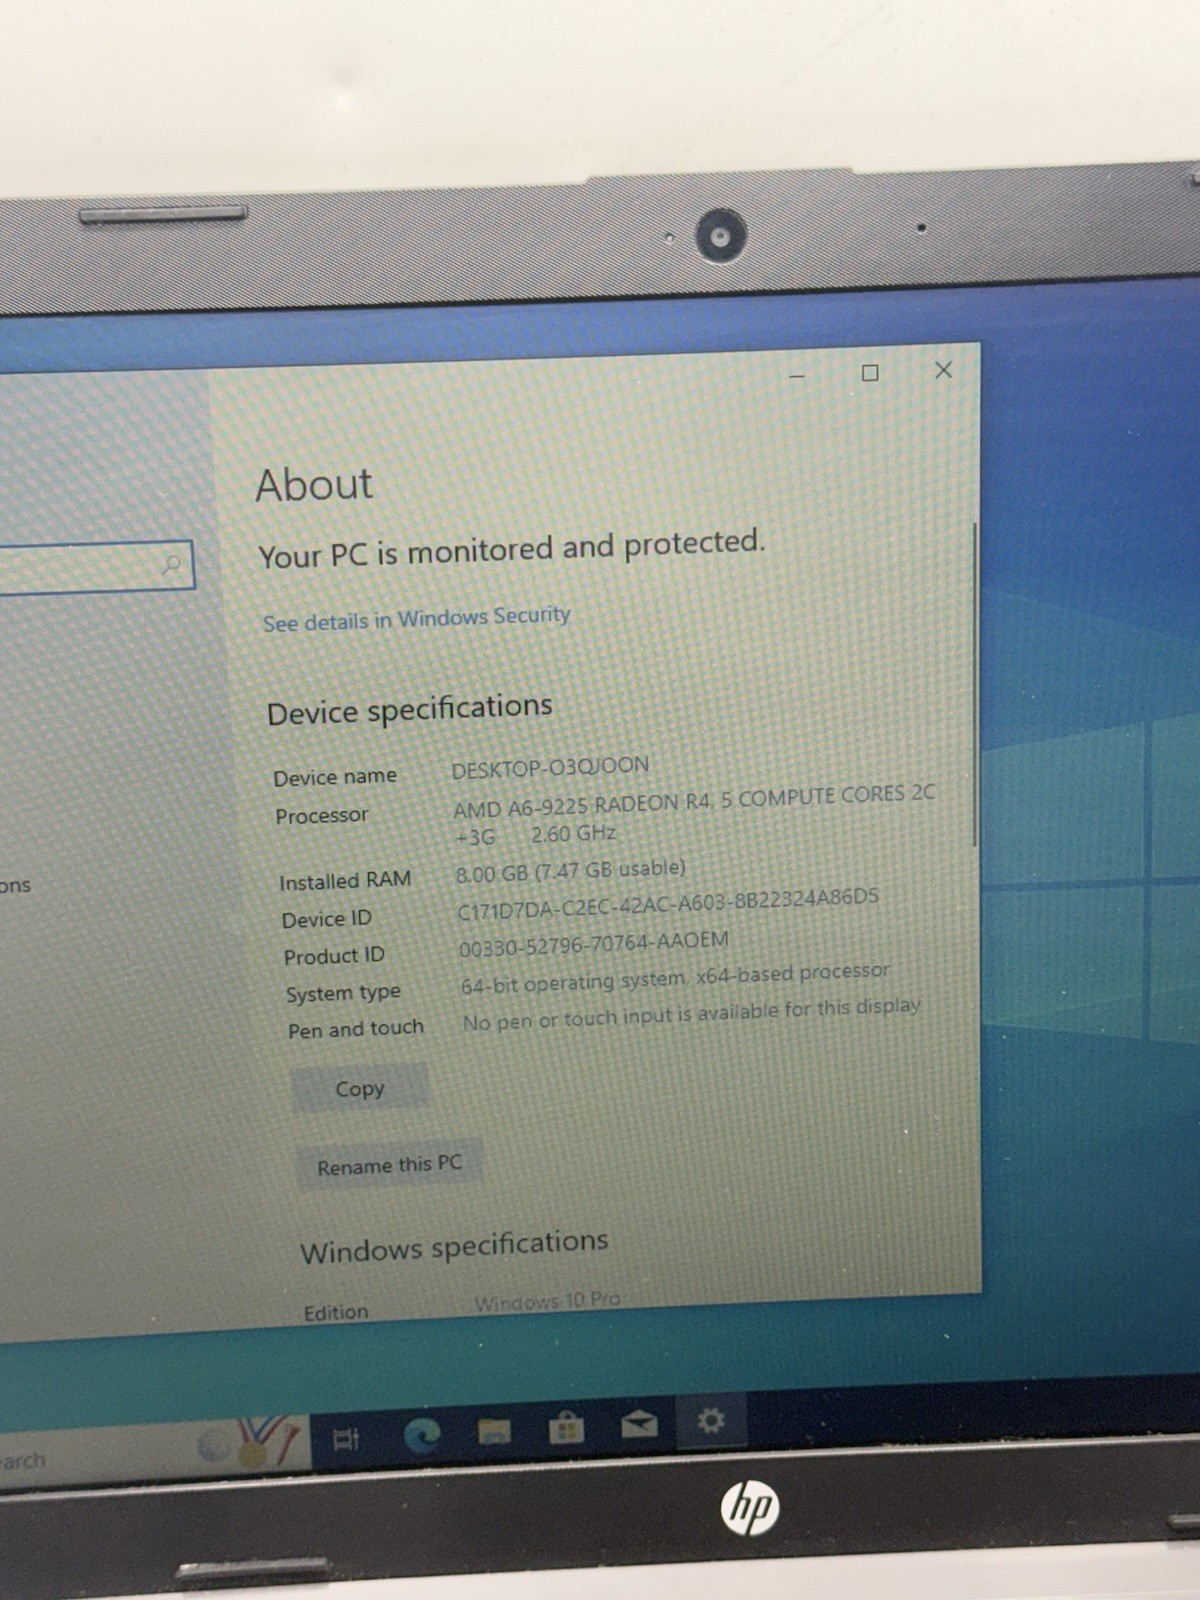This screenshot has width=1200, height=1600.
Task: Open Microsoft Store from the taskbar
Action: coord(566,1427)
